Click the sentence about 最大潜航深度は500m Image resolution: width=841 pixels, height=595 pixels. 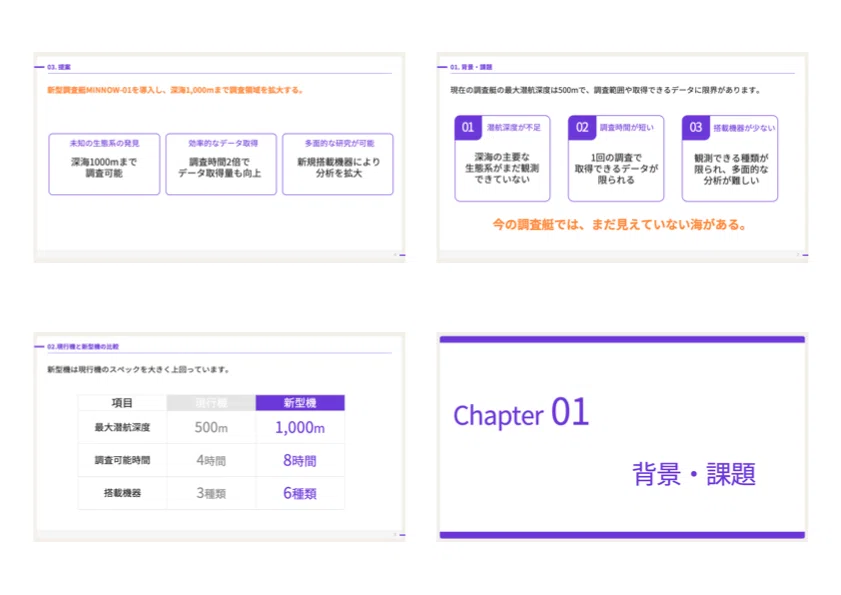606,90
